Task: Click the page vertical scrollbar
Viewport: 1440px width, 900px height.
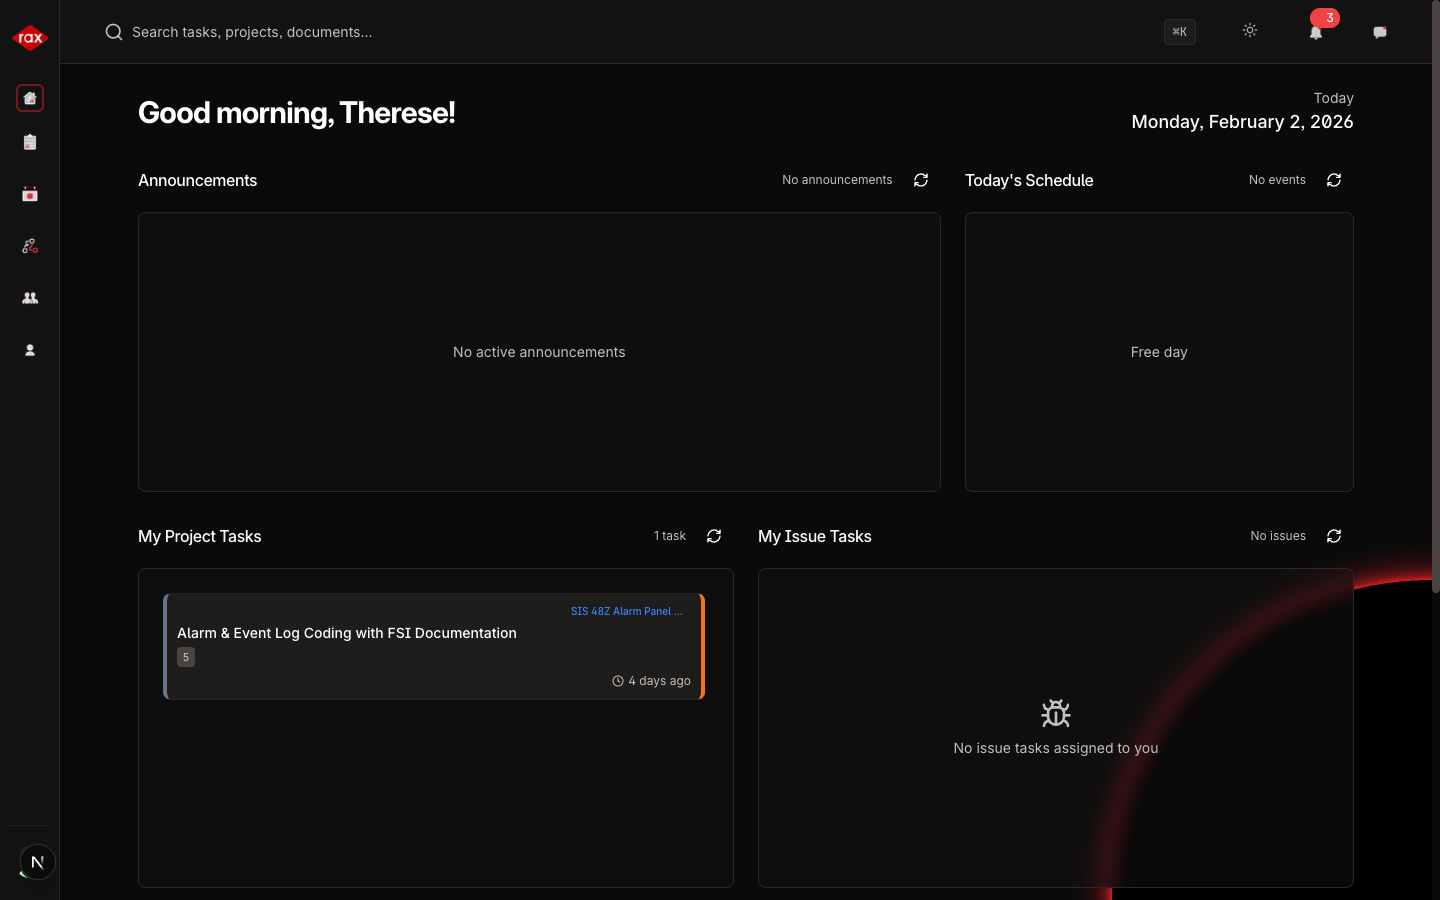Action: click(1435, 300)
